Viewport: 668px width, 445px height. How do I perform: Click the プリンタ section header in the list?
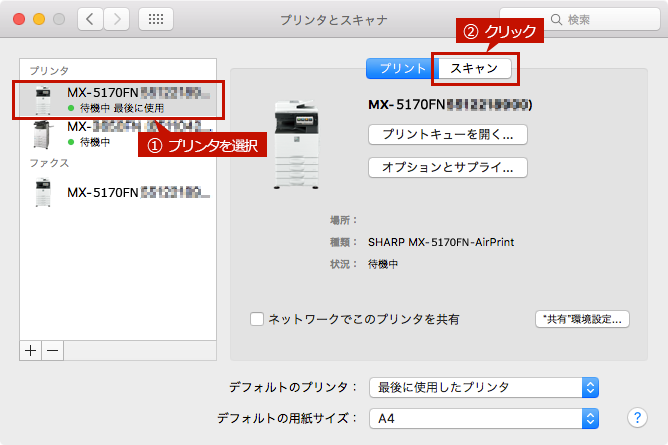point(49,71)
